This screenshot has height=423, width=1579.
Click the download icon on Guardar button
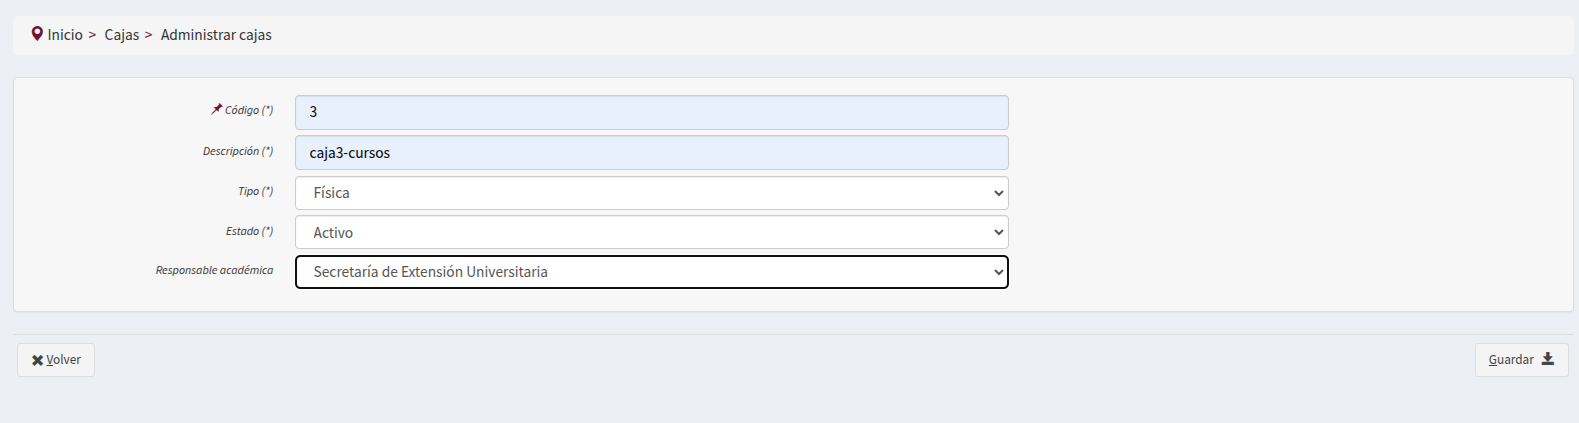click(x=1548, y=359)
